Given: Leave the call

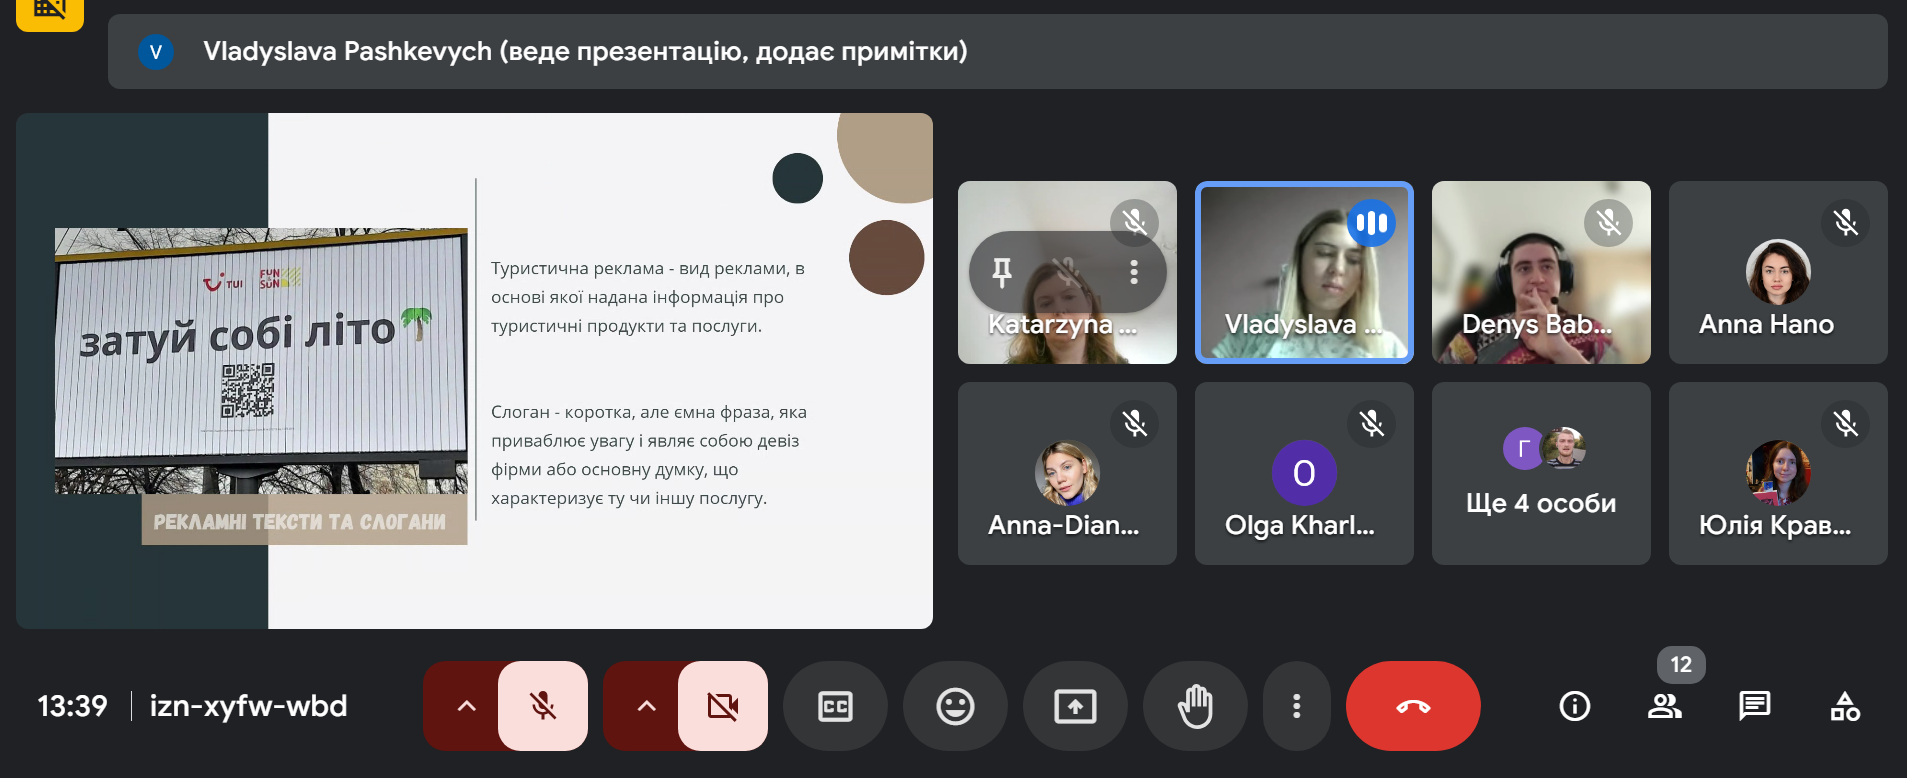Looking at the screenshot, I should pos(1413,706).
